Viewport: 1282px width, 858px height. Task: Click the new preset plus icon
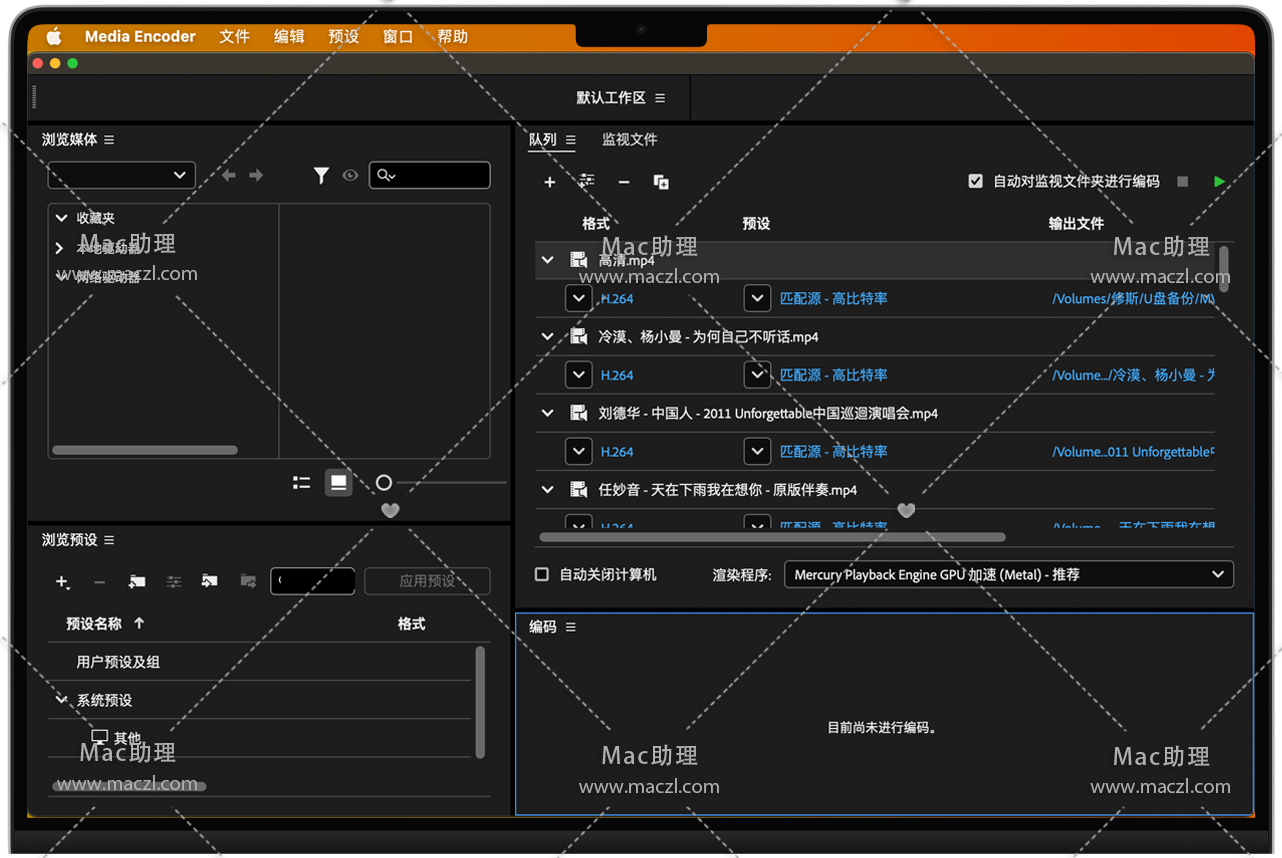pyautogui.click(x=62, y=581)
